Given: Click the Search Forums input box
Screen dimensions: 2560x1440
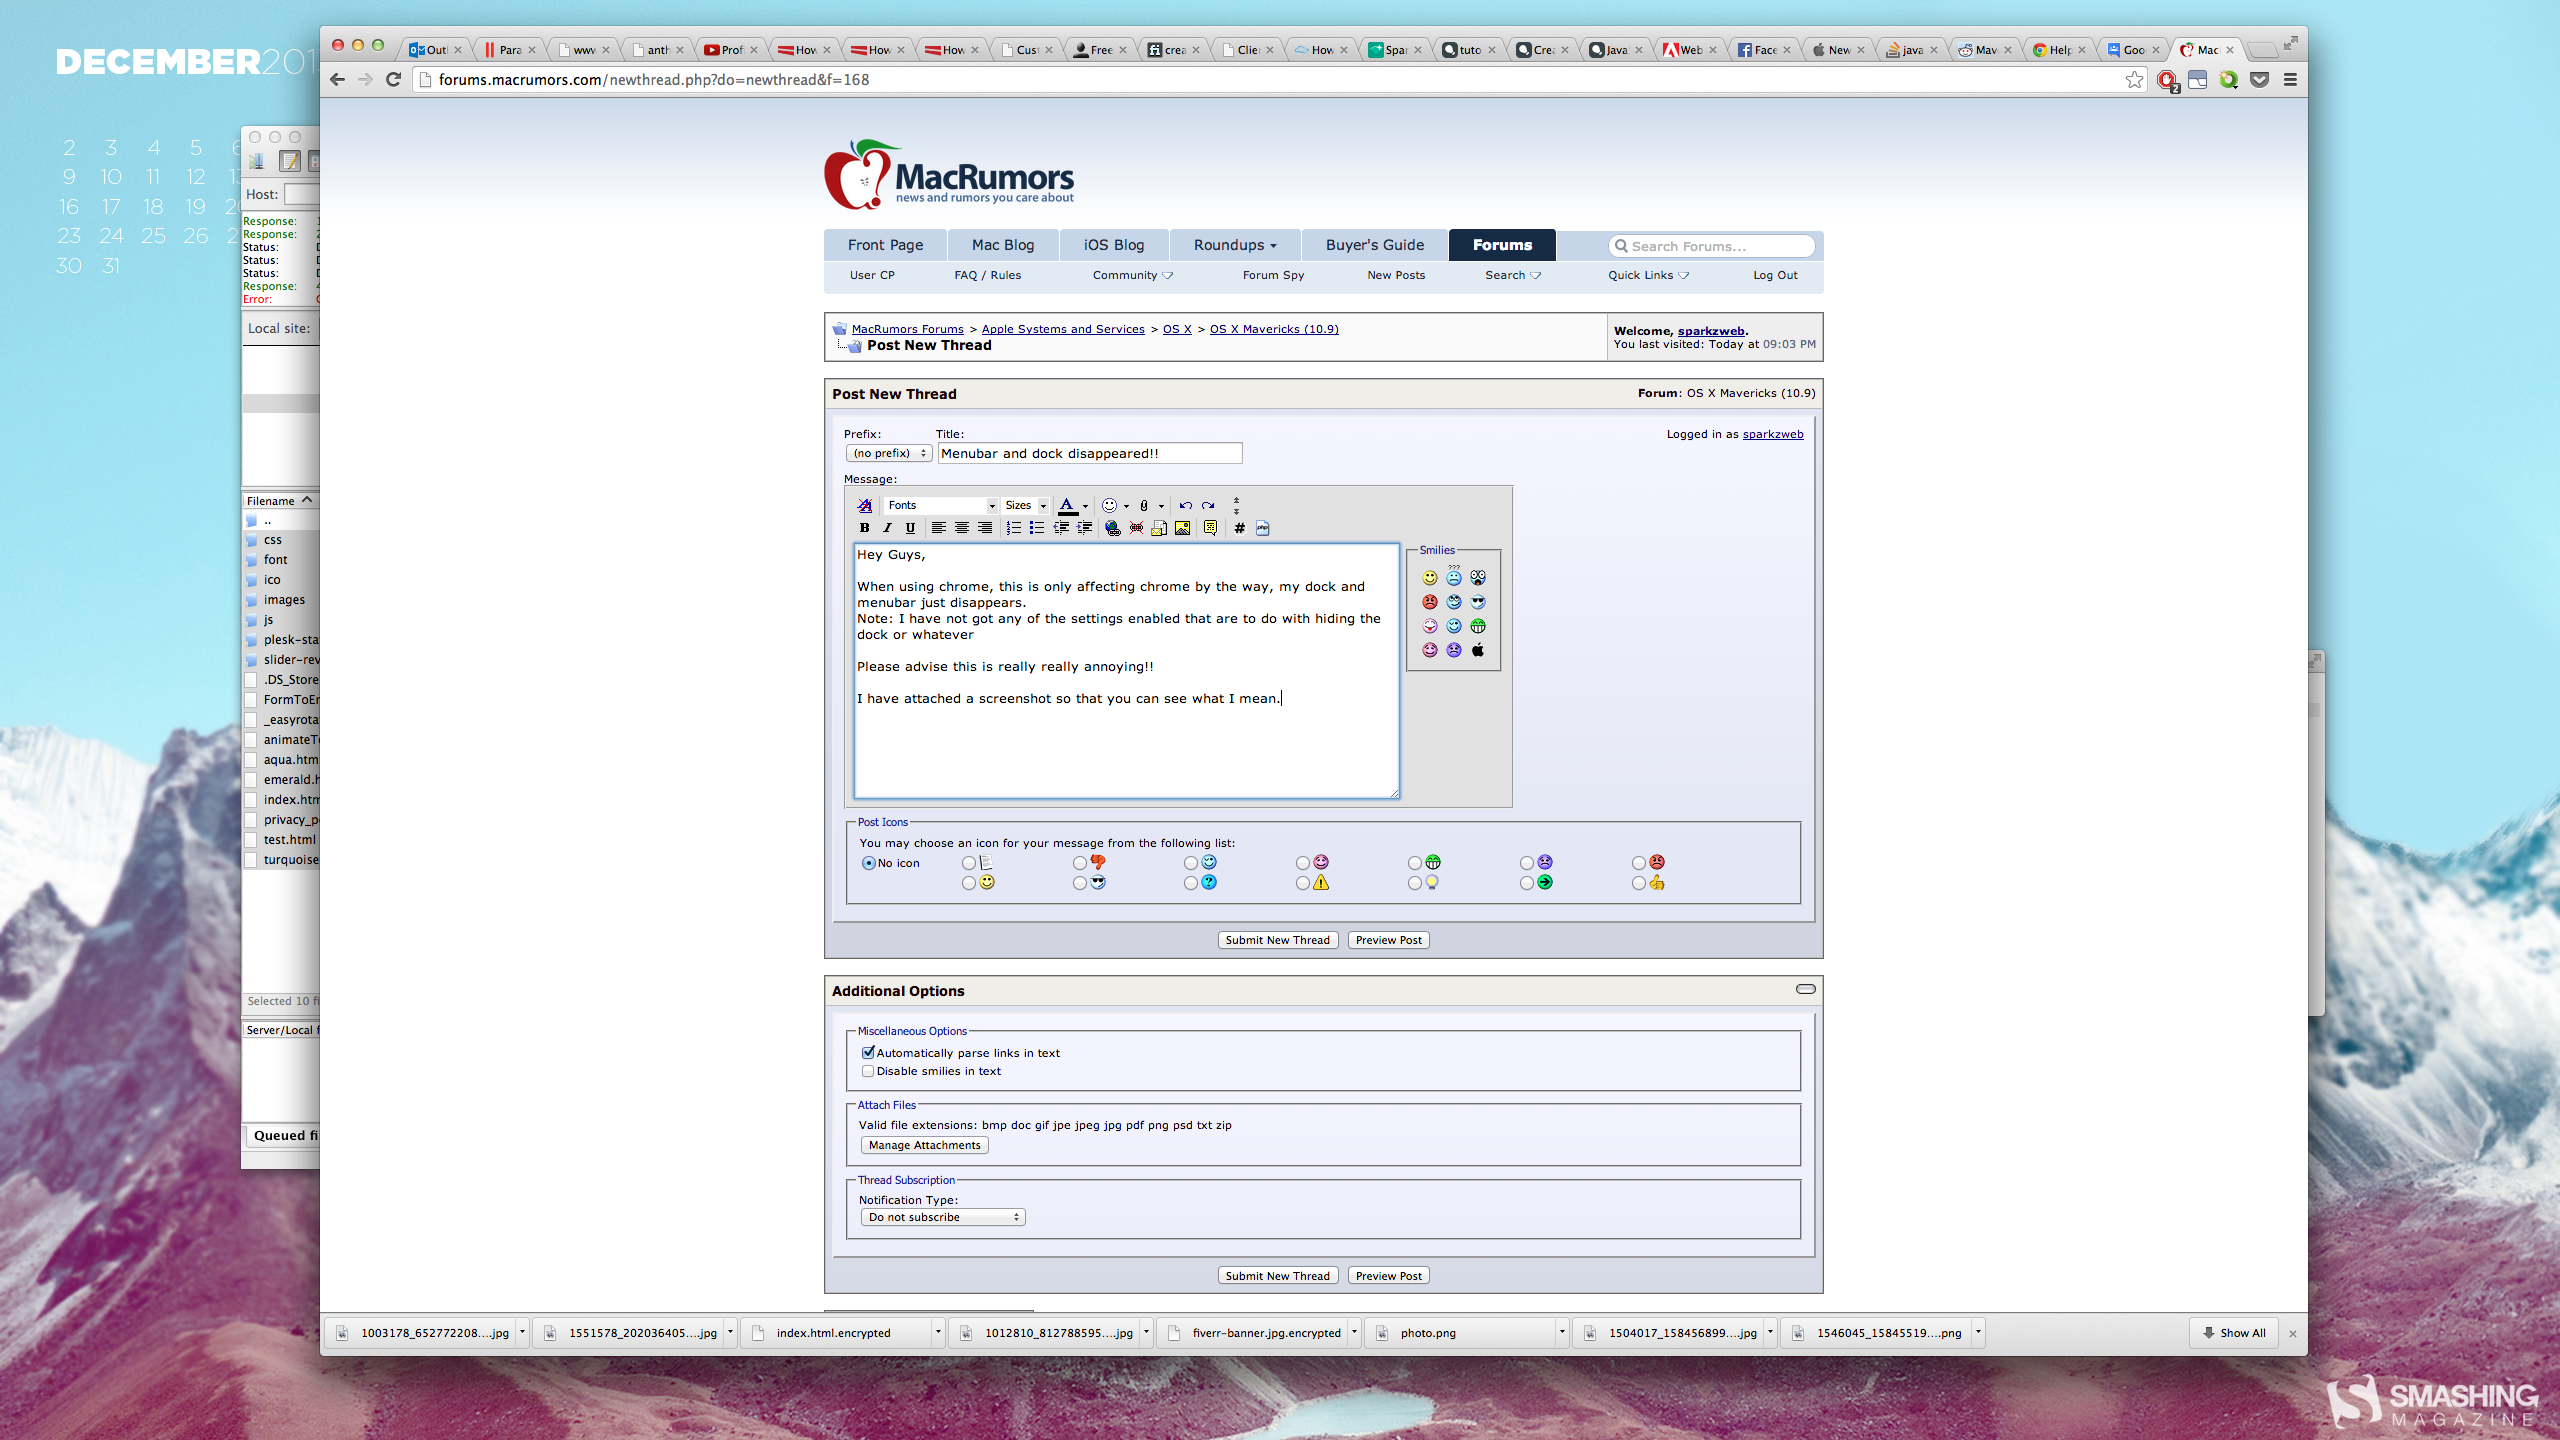Looking at the screenshot, I should click(x=1712, y=246).
